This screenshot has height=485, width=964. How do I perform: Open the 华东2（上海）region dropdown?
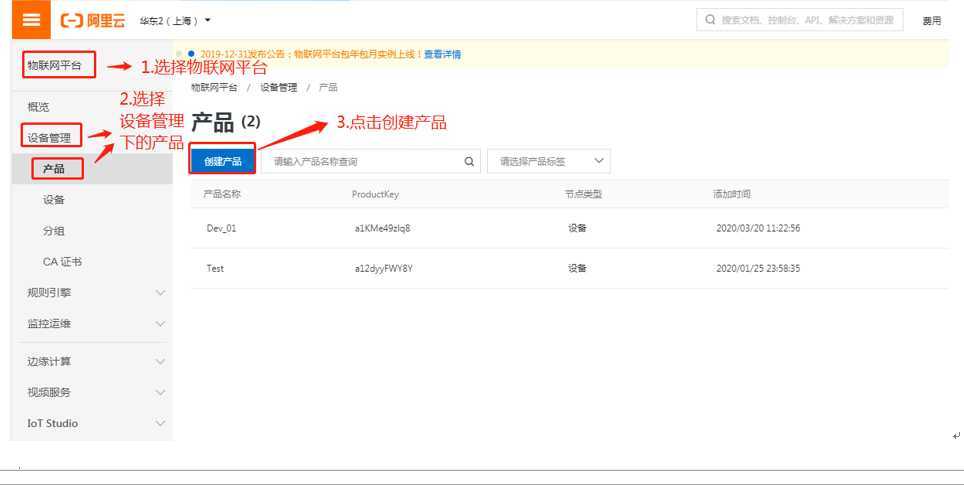(x=175, y=20)
